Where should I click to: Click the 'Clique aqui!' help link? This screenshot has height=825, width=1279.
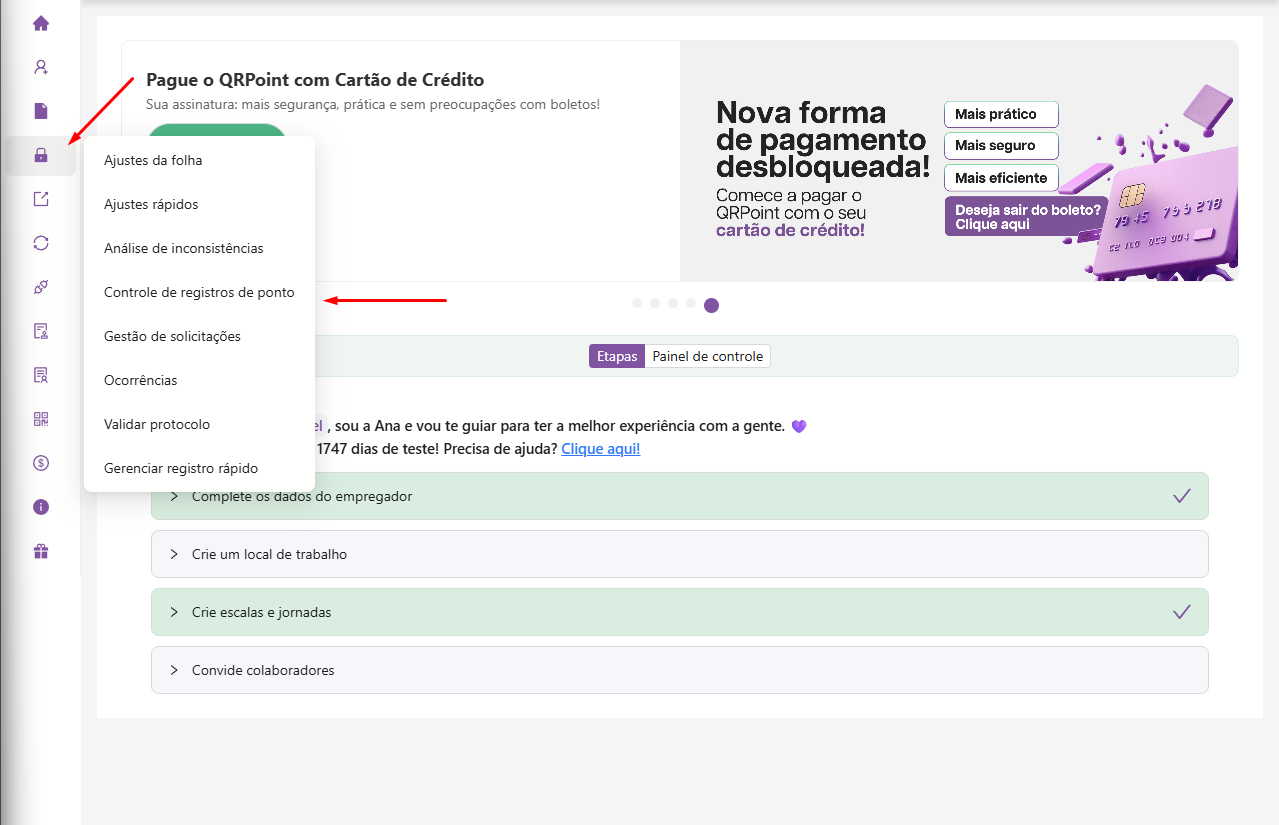(x=600, y=449)
